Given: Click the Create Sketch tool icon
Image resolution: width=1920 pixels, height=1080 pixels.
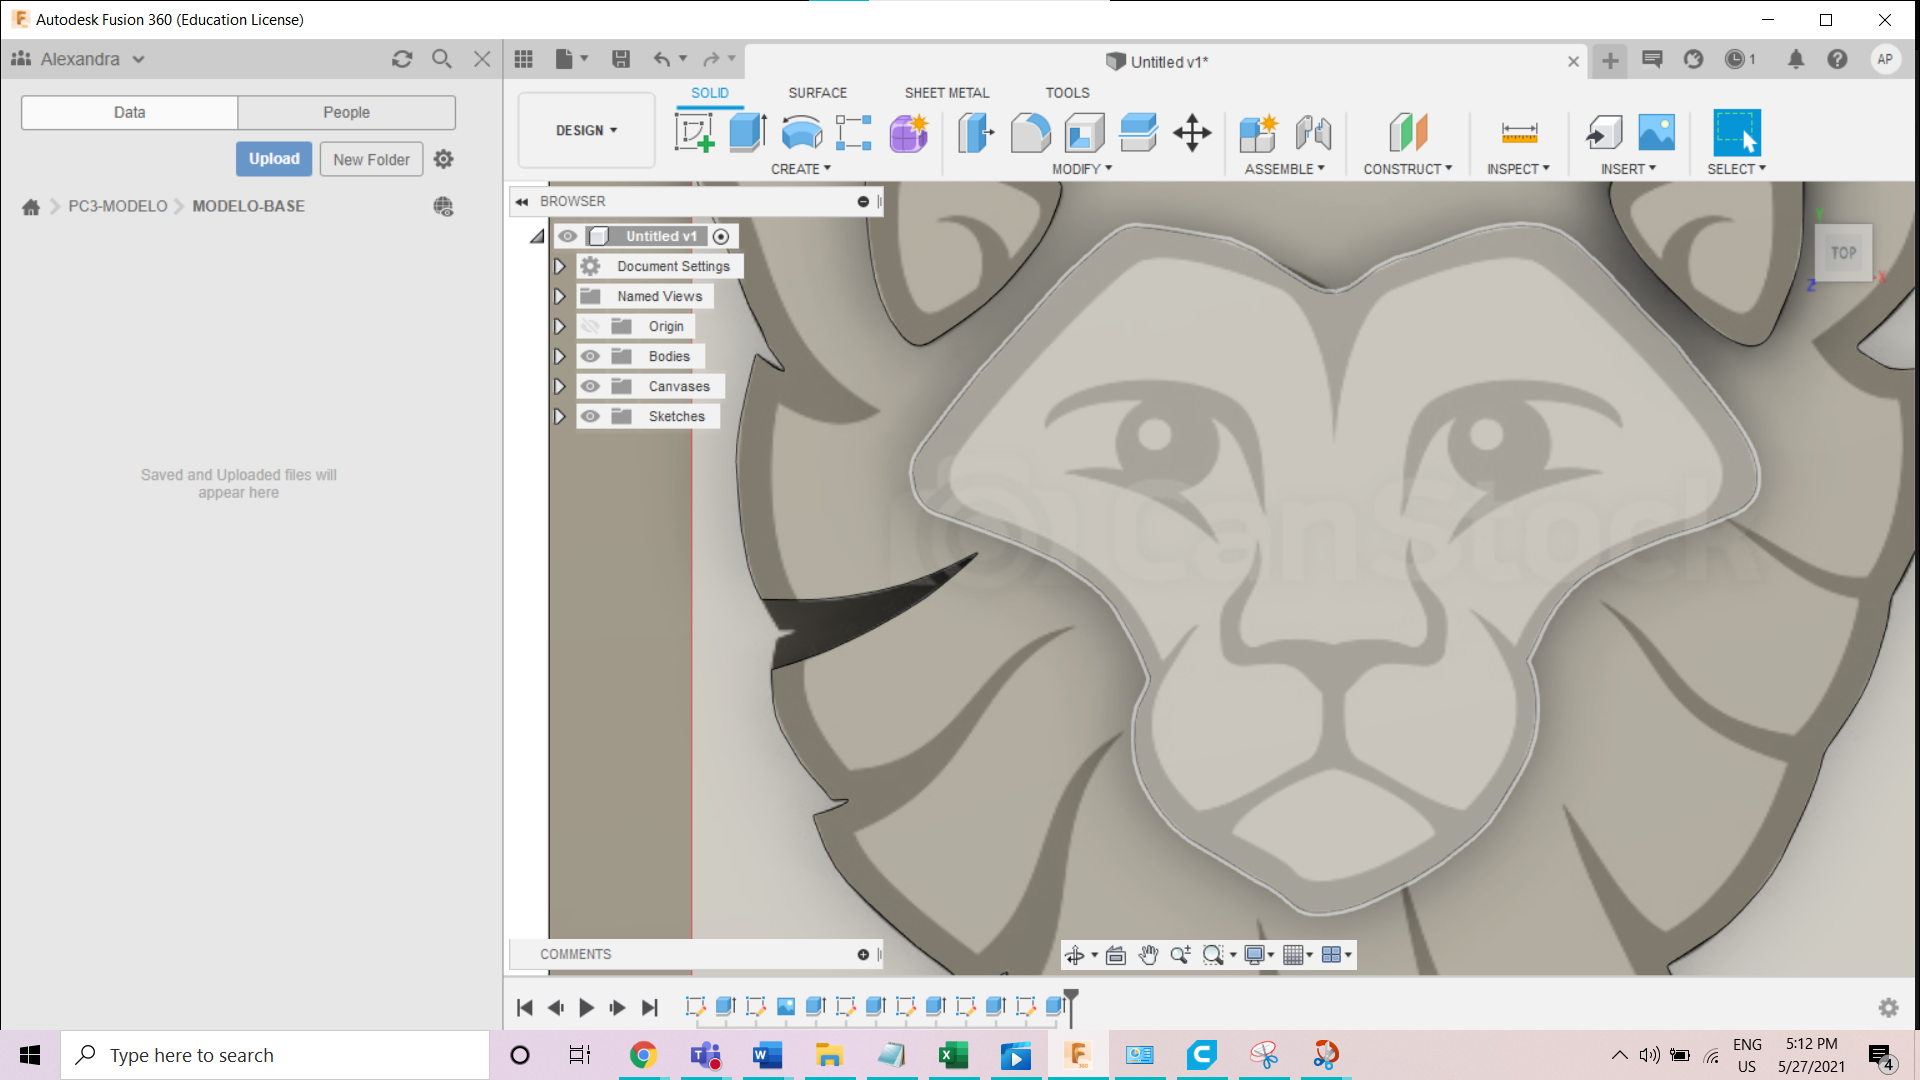Looking at the screenshot, I should pos(693,132).
